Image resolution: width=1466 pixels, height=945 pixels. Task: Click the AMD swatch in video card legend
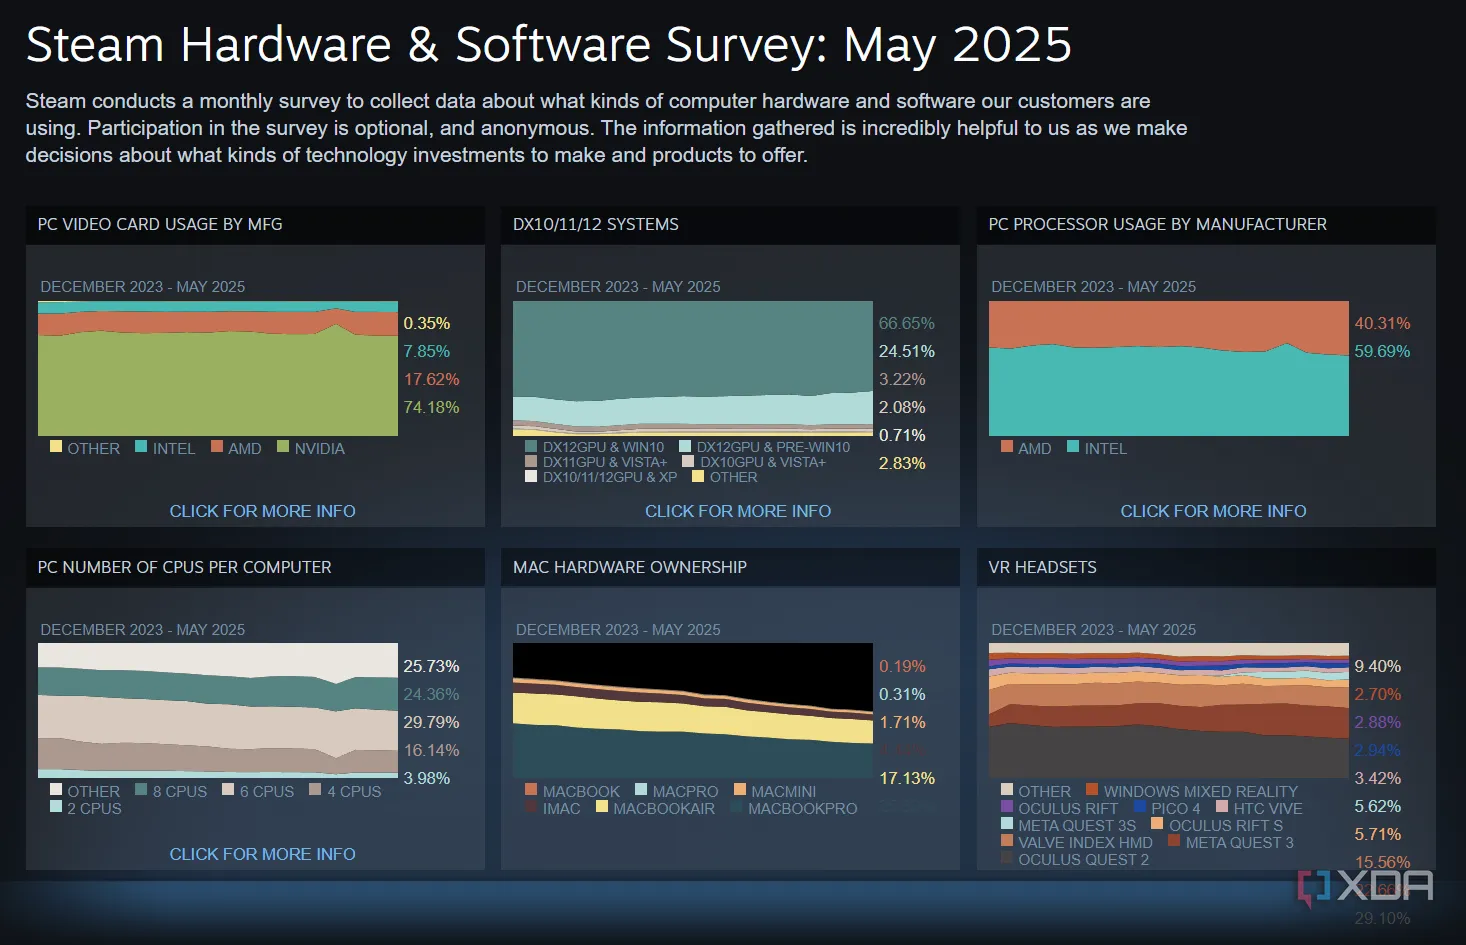(x=217, y=447)
